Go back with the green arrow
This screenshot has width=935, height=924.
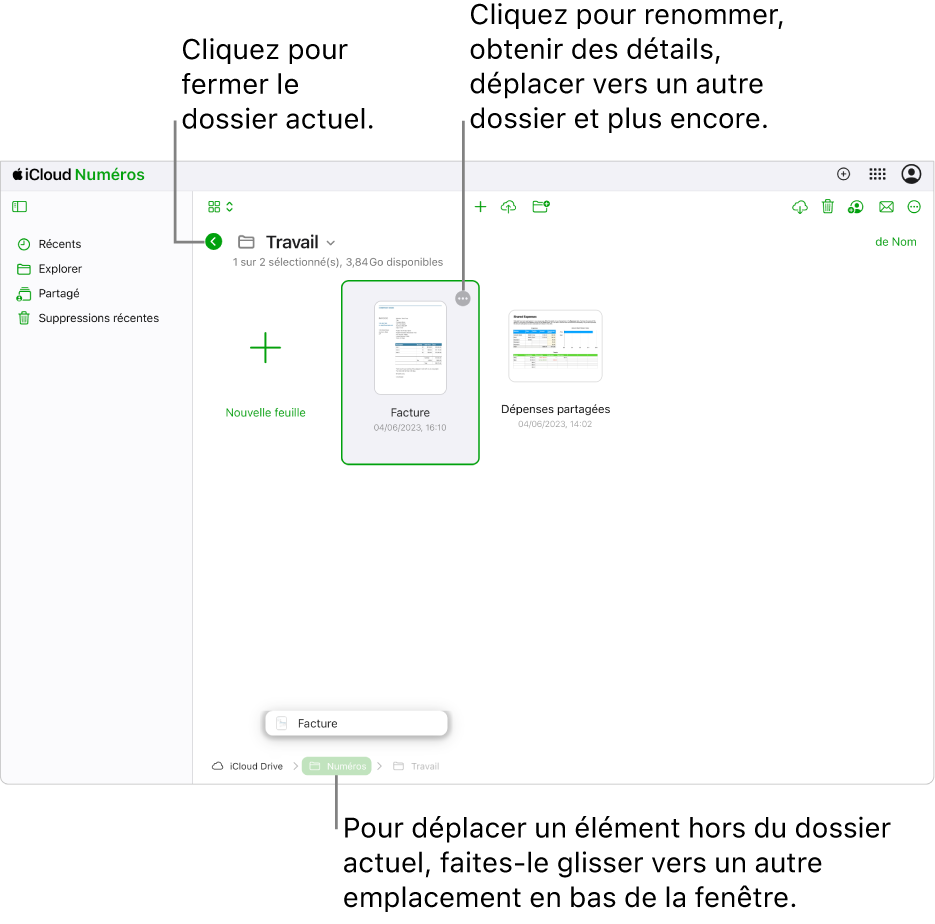pyautogui.click(x=213, y=241)
